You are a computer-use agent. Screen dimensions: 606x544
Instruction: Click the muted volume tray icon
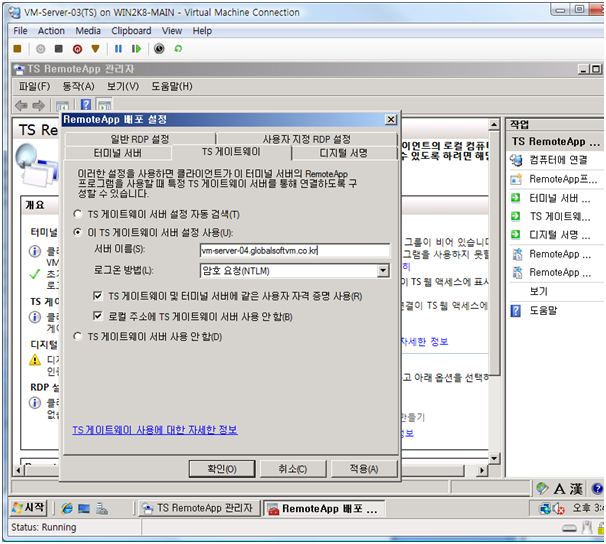point(559,508)
